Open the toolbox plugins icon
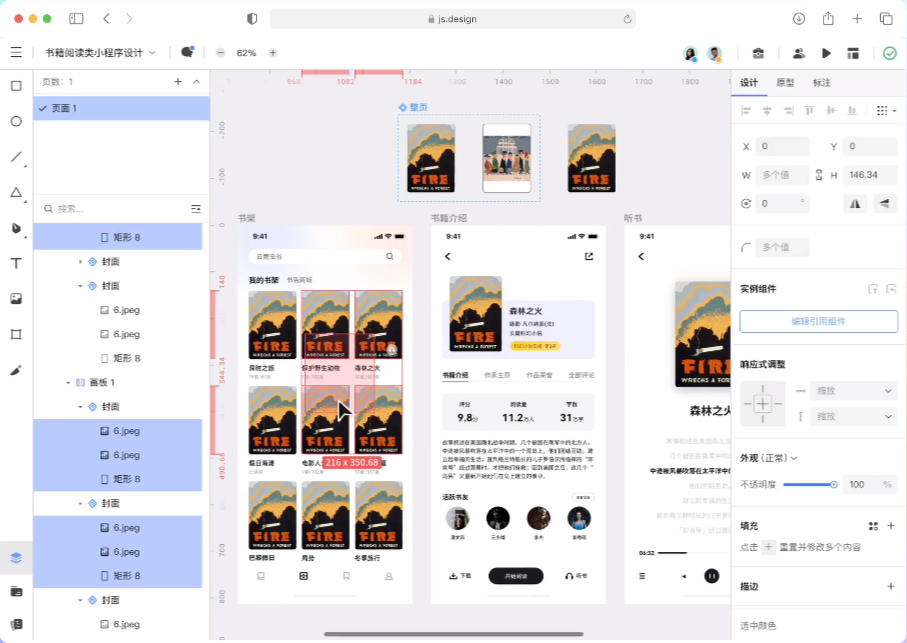The image size is (907, 643). click(758, 53)
